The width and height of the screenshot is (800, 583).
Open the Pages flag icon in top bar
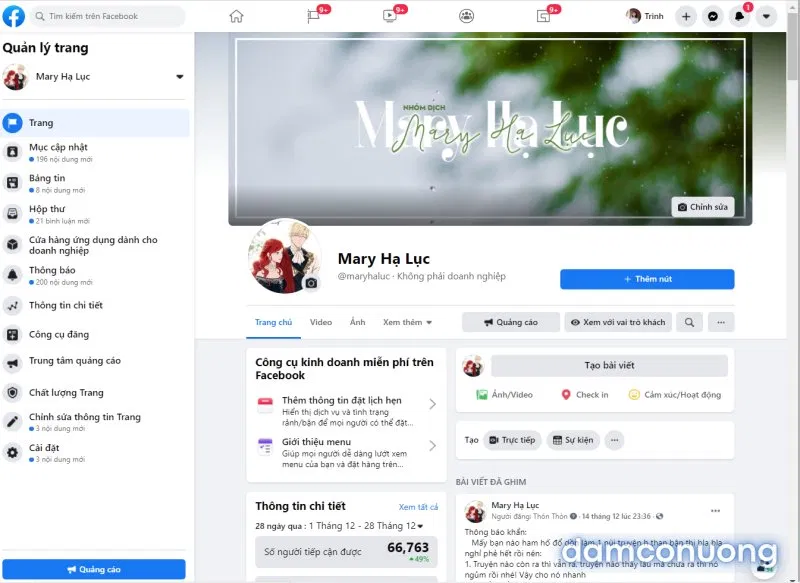click(313, 16)
